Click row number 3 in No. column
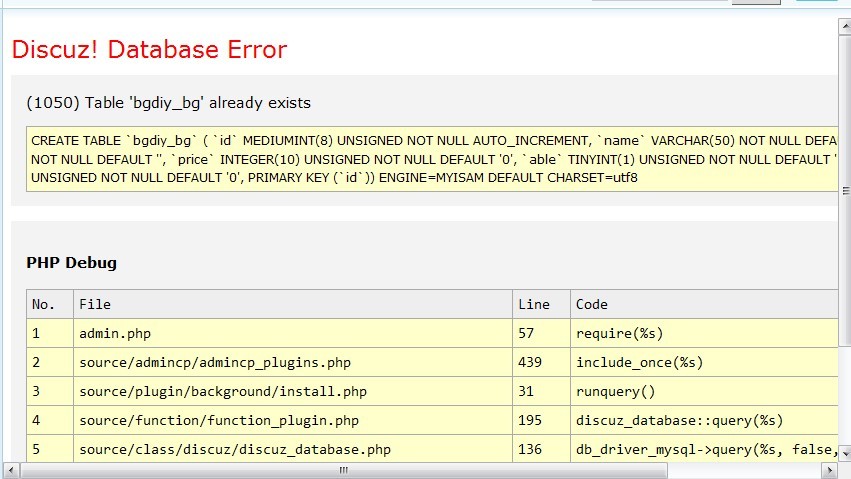The width and height of the screenshot is (851, 479). (x=50, y=391)
